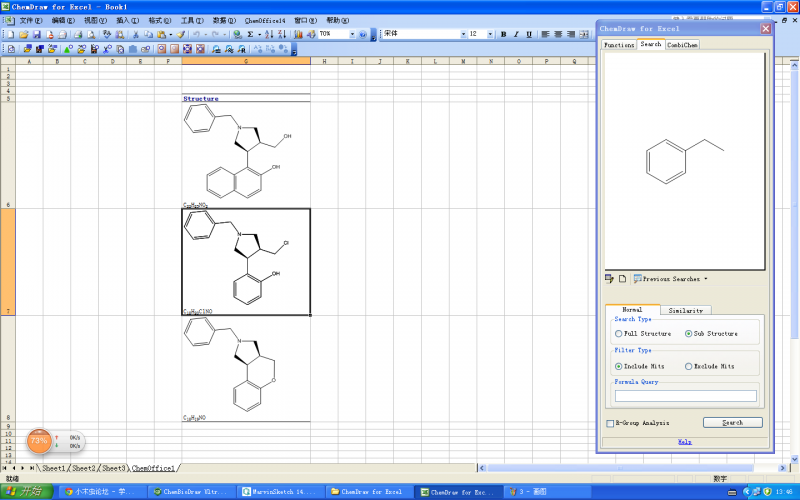Click the AutoSum sigma icon
800x500 pixels.
250,34
